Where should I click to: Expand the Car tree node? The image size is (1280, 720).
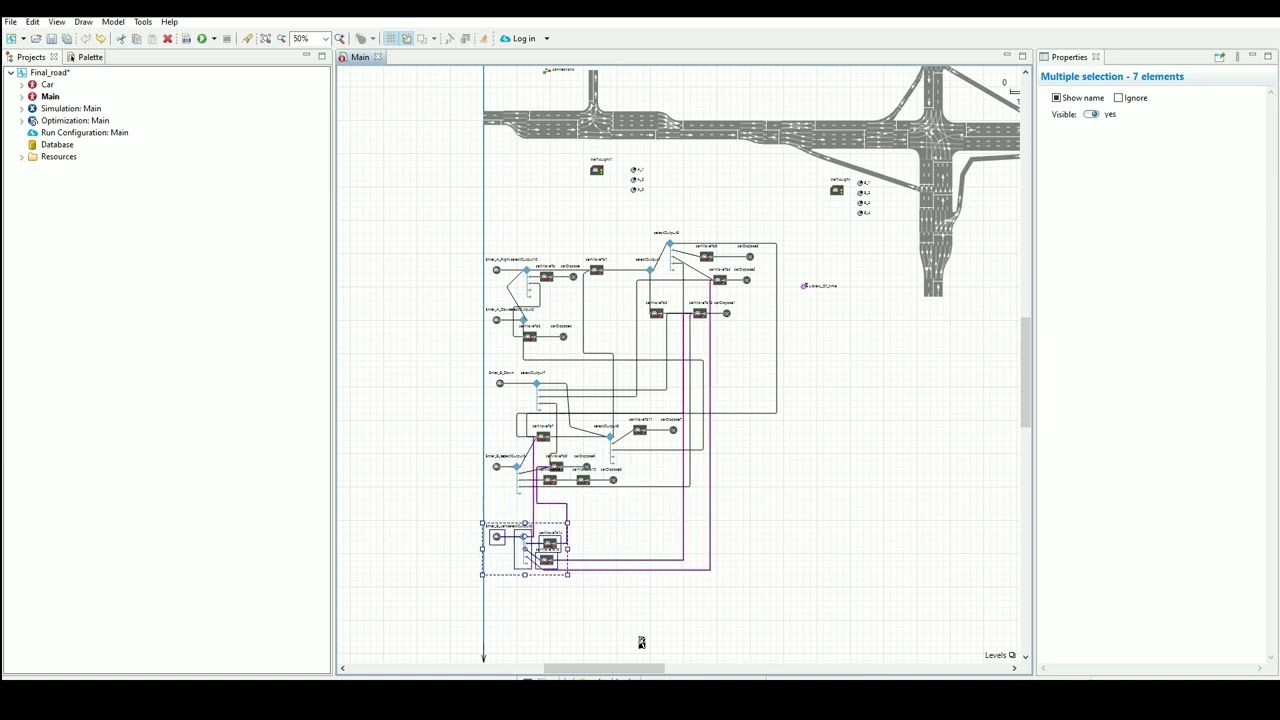pyautogui.click(x=21, y=85)
